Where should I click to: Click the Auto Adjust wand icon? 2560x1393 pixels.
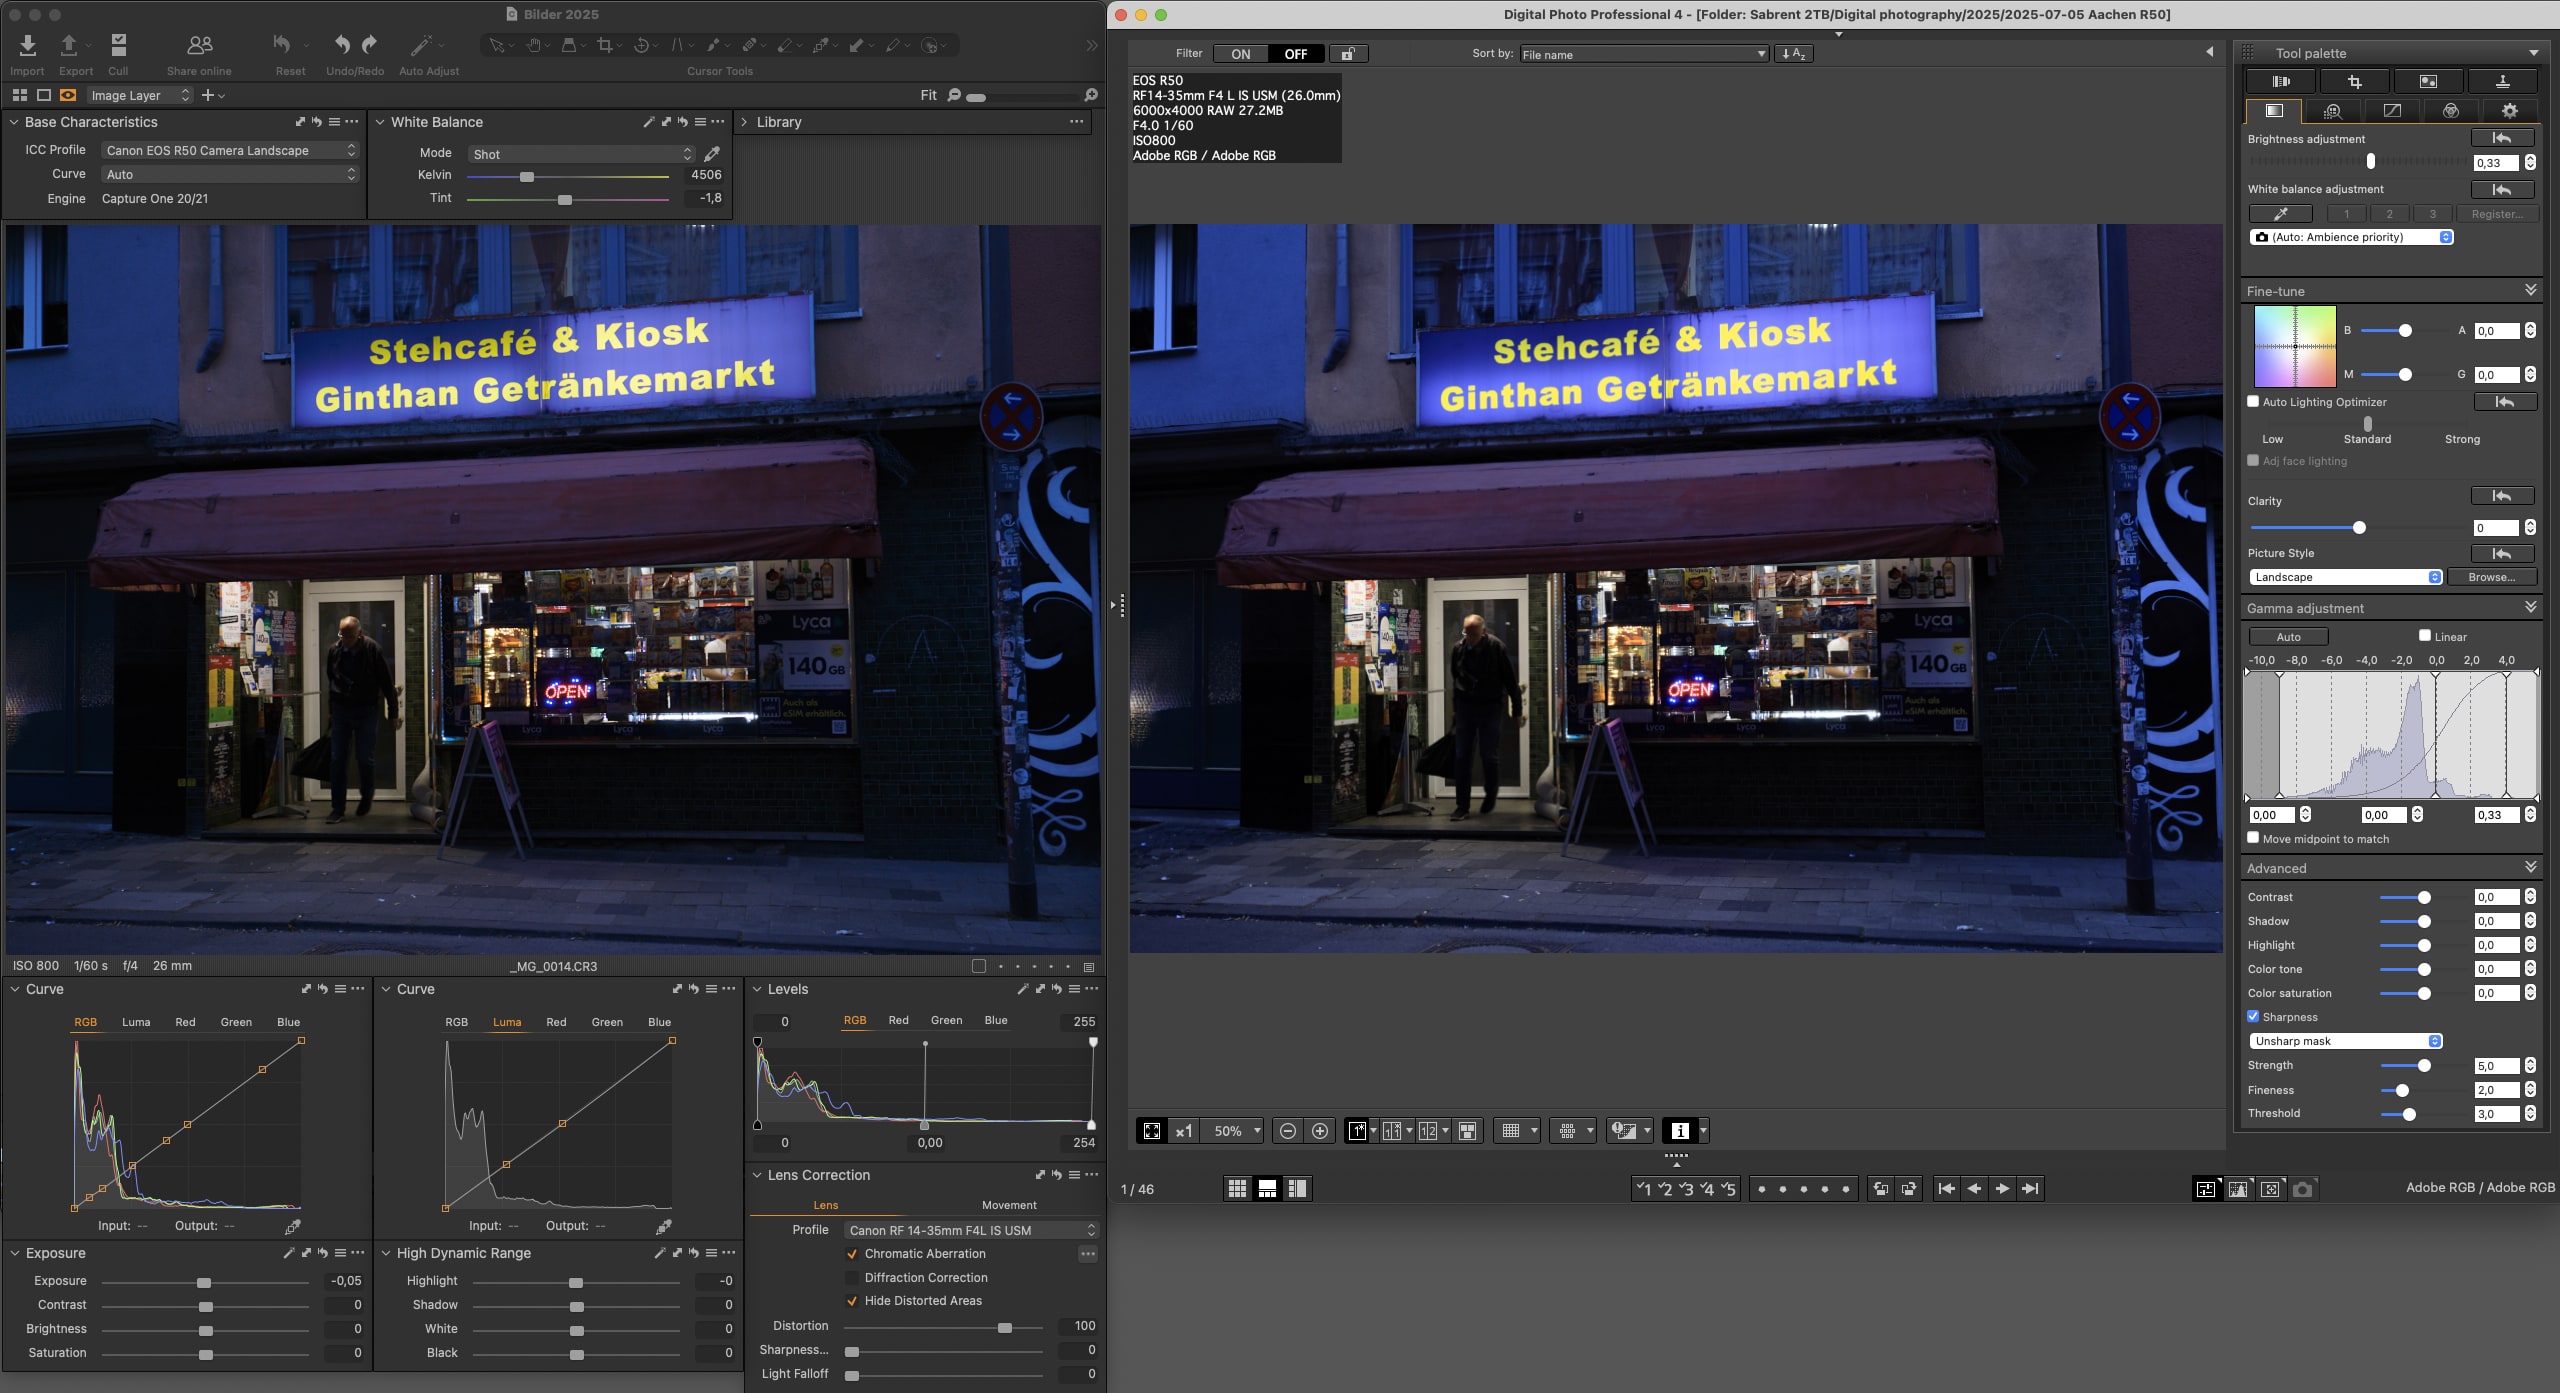[x=420, y=46]
